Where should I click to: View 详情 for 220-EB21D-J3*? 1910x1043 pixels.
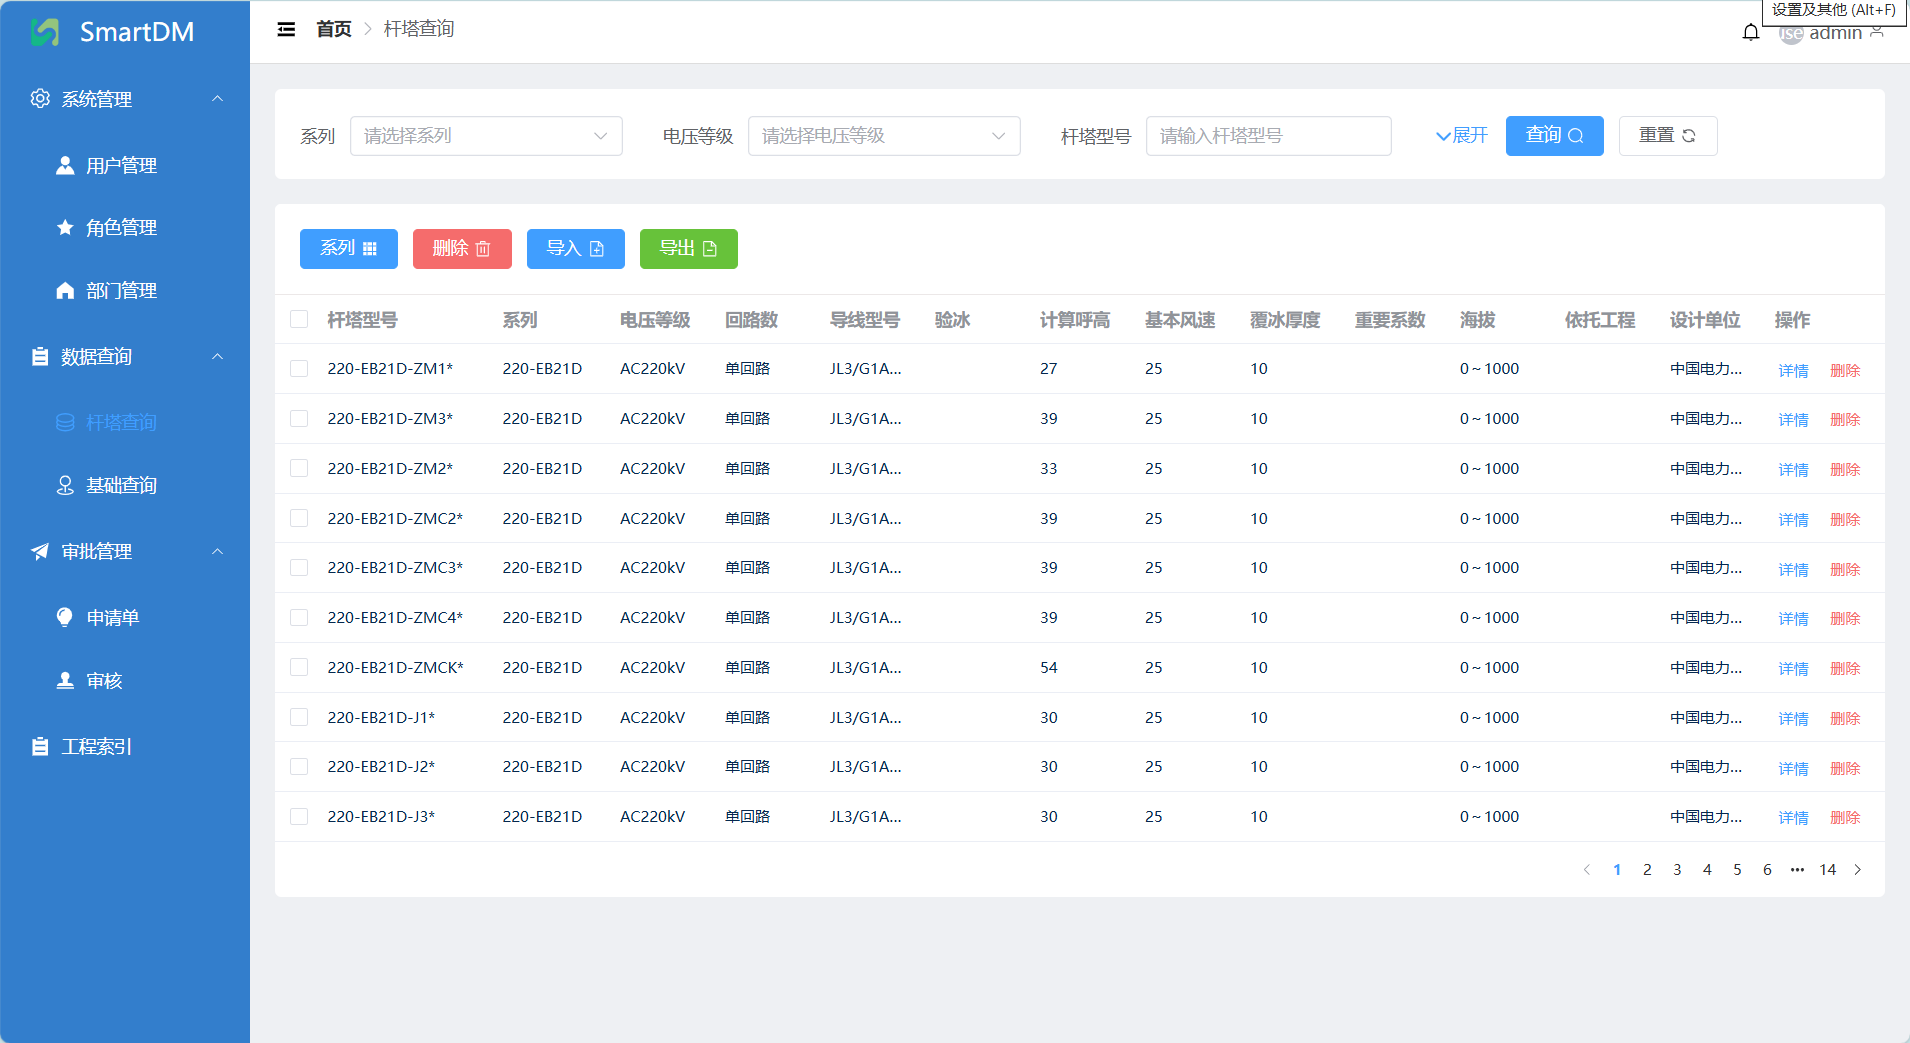[1793, 817]
